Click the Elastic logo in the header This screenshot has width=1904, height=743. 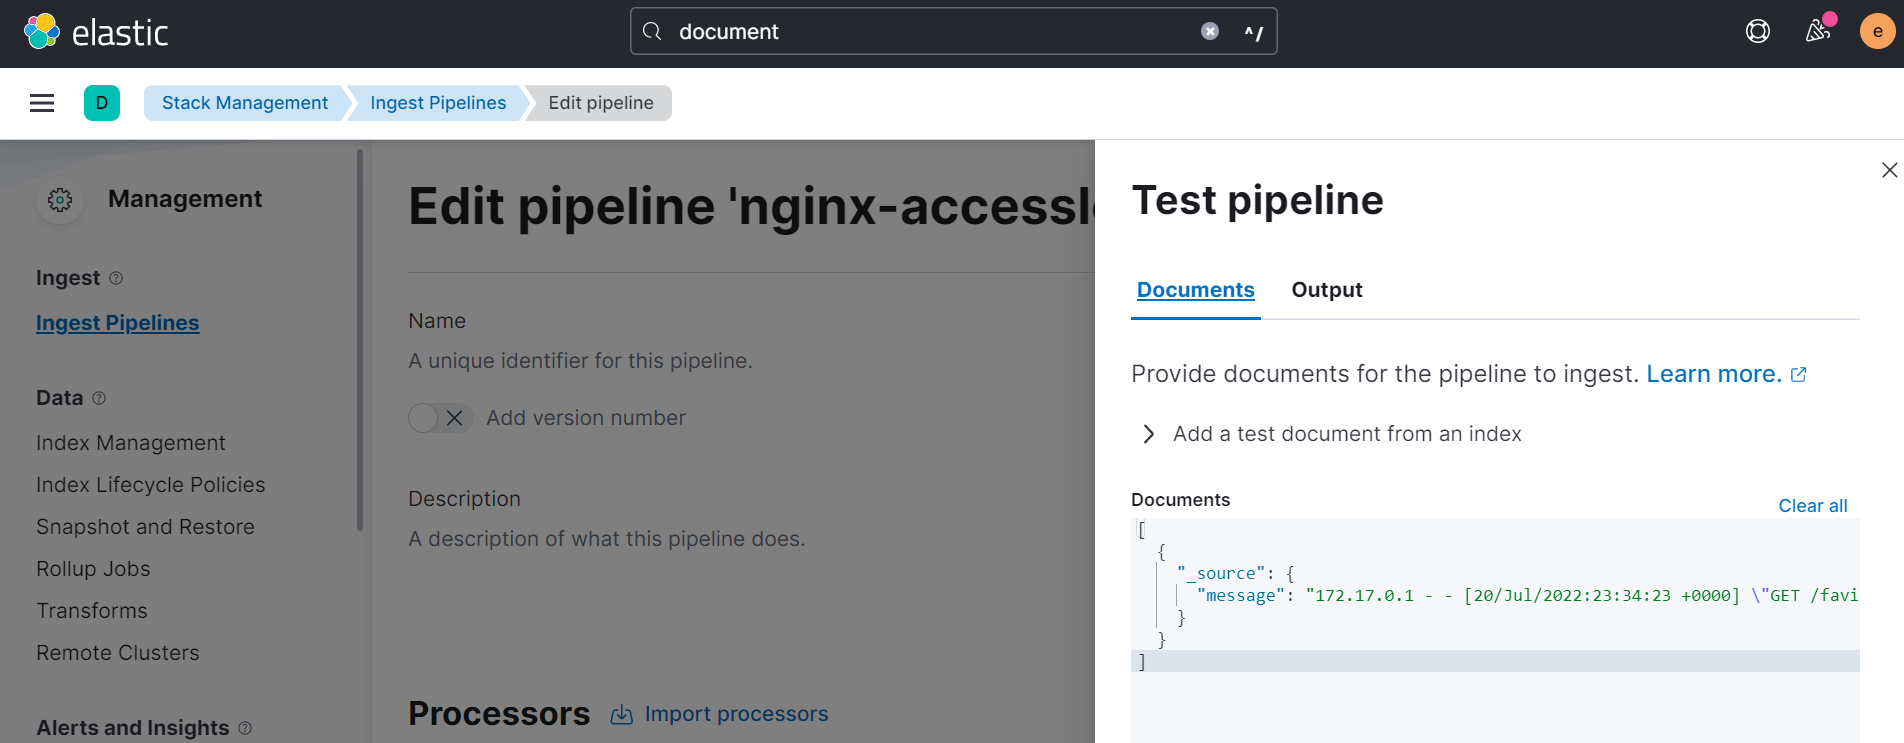click(96, 32)
